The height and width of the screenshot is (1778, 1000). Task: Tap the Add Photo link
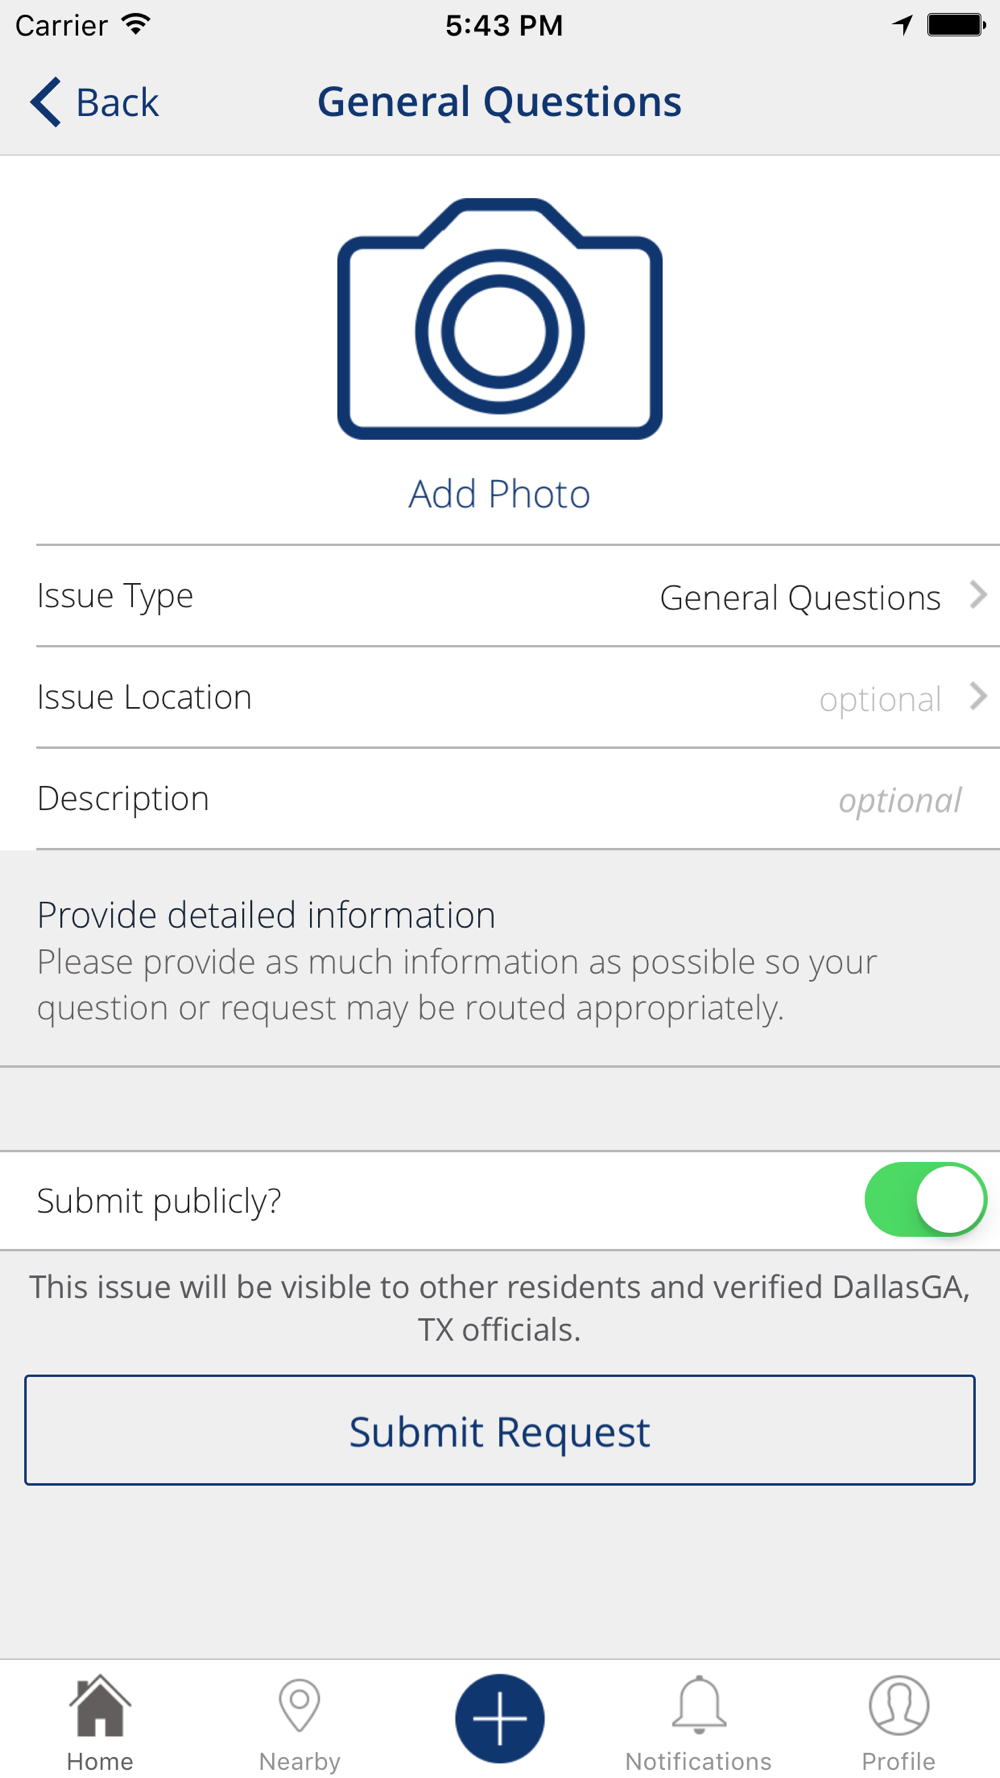499,494
